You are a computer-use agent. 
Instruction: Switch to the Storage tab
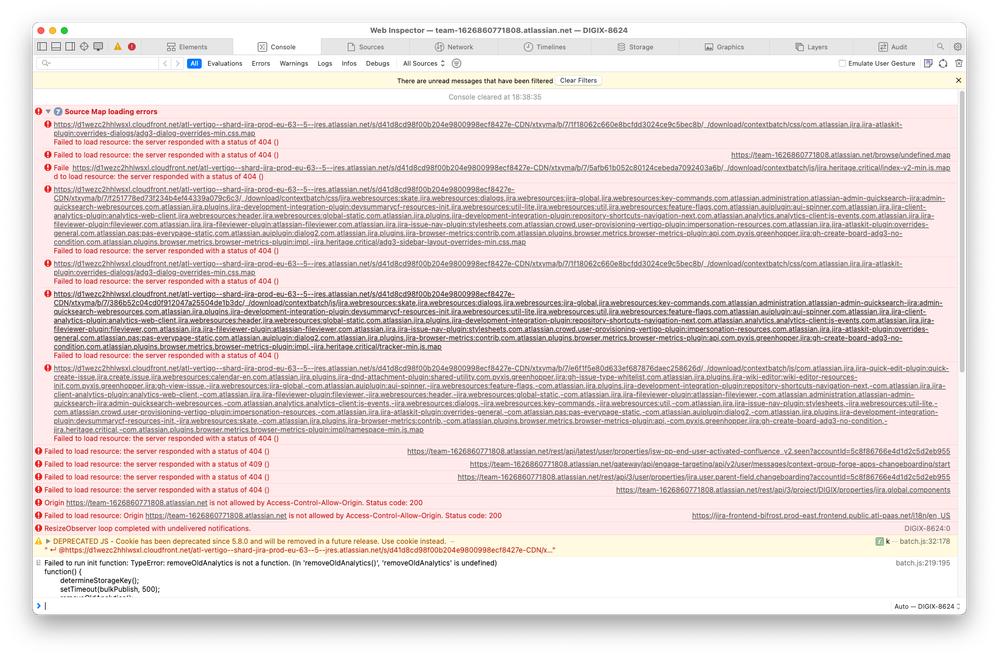click(x=635, y=46)
